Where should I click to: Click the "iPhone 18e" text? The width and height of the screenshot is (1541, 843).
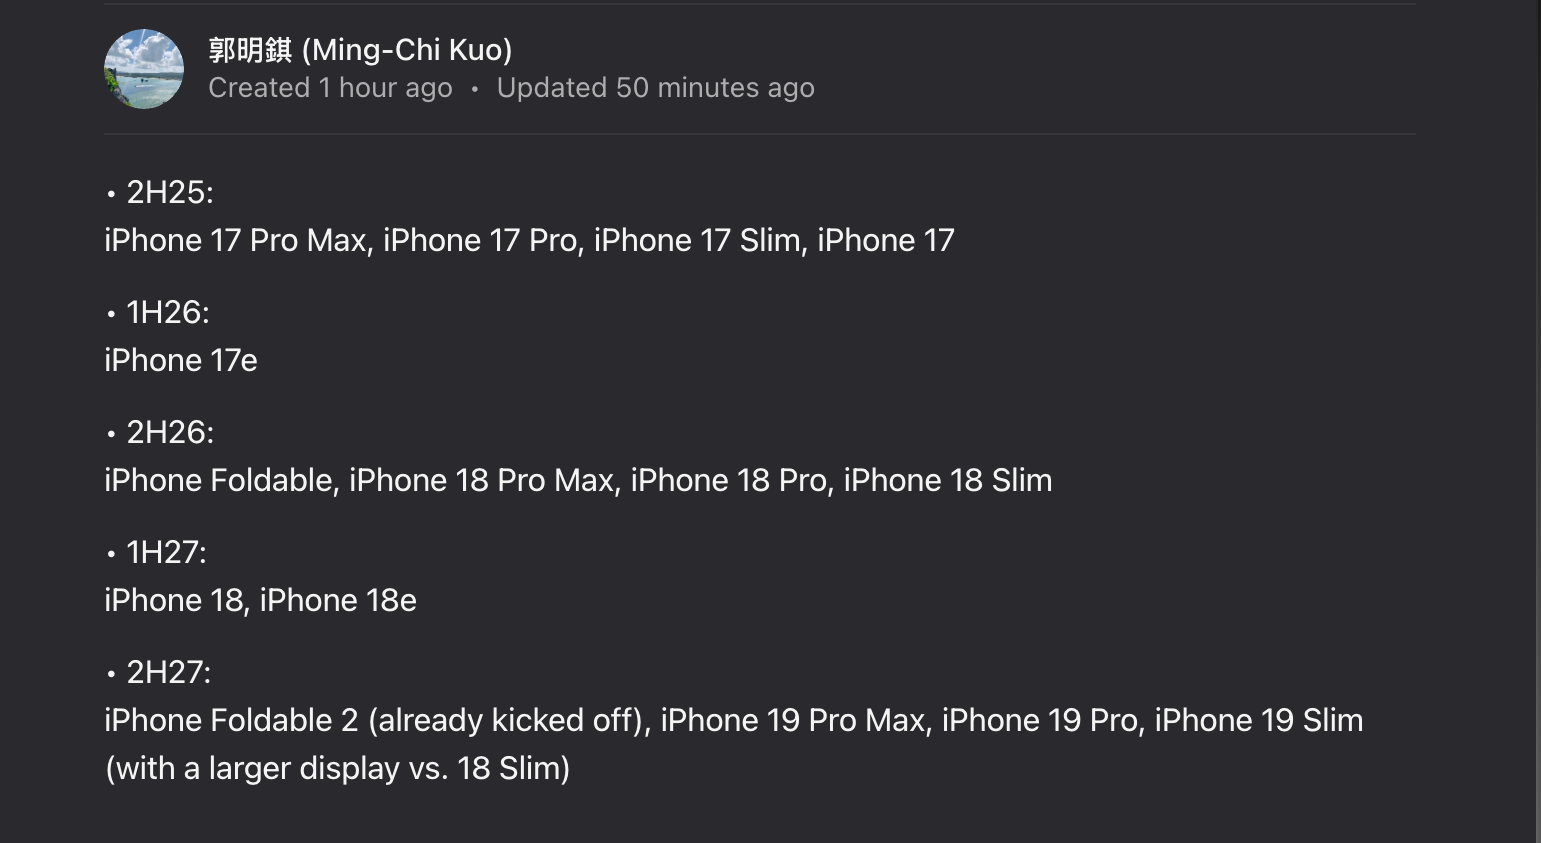338,600
